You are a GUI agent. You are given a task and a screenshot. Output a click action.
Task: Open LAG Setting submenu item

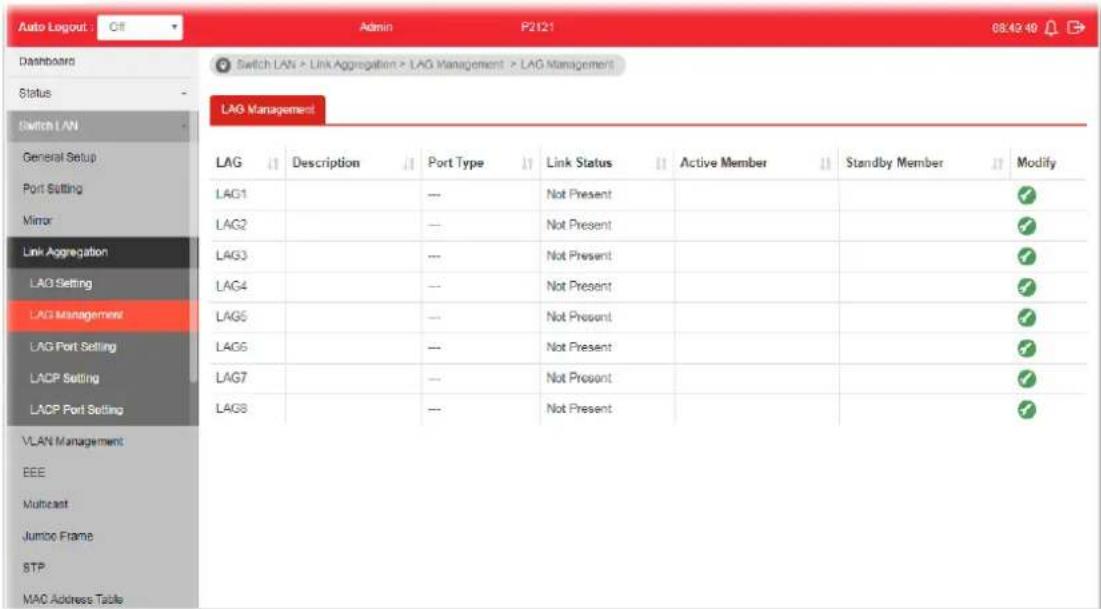coord(98,284)
